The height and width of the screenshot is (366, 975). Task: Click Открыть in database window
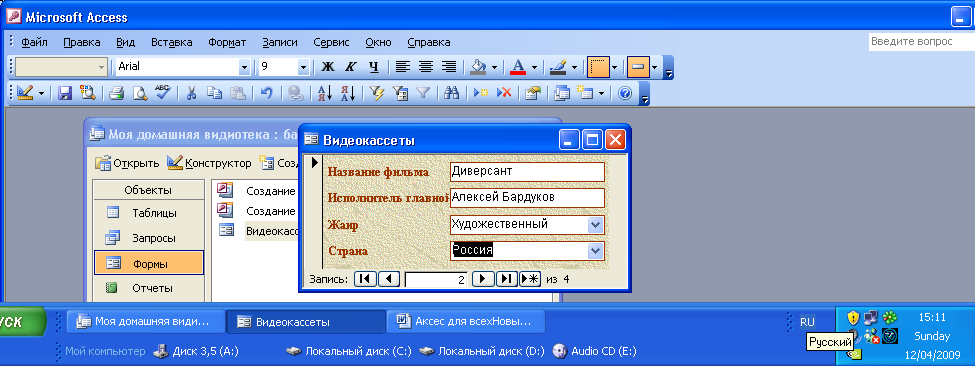(x=127, y=163)
